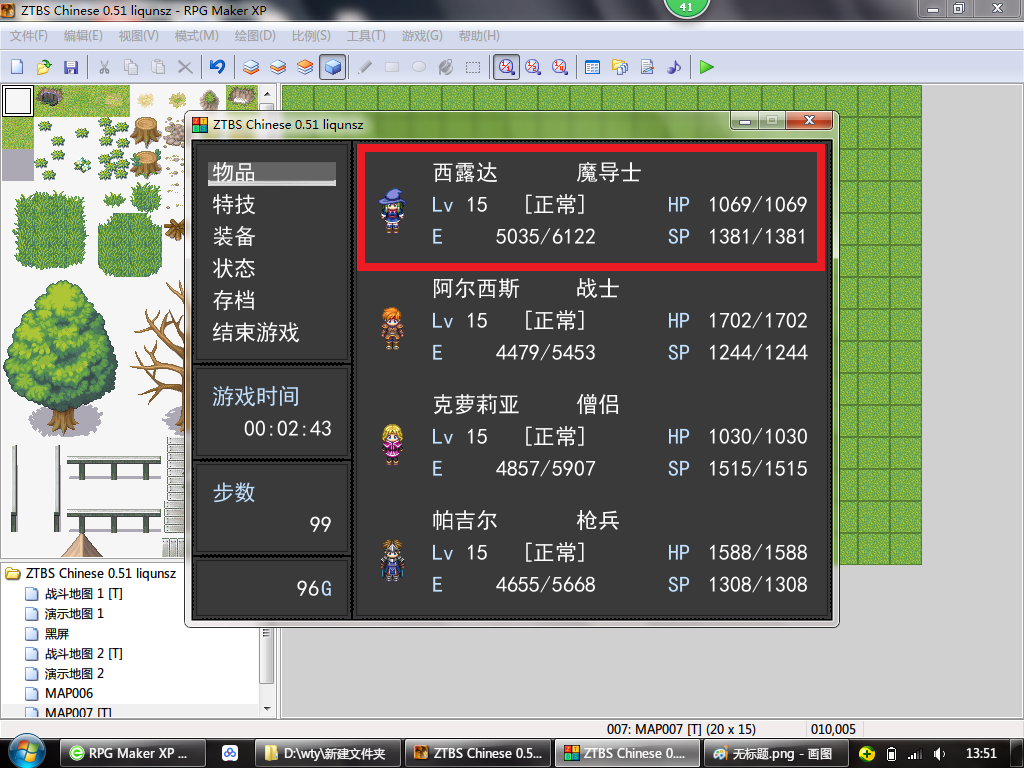This screenshot has height=768, width=1024.
Task: Choose the Rectangle drawing tool
Action: point(392,67)
